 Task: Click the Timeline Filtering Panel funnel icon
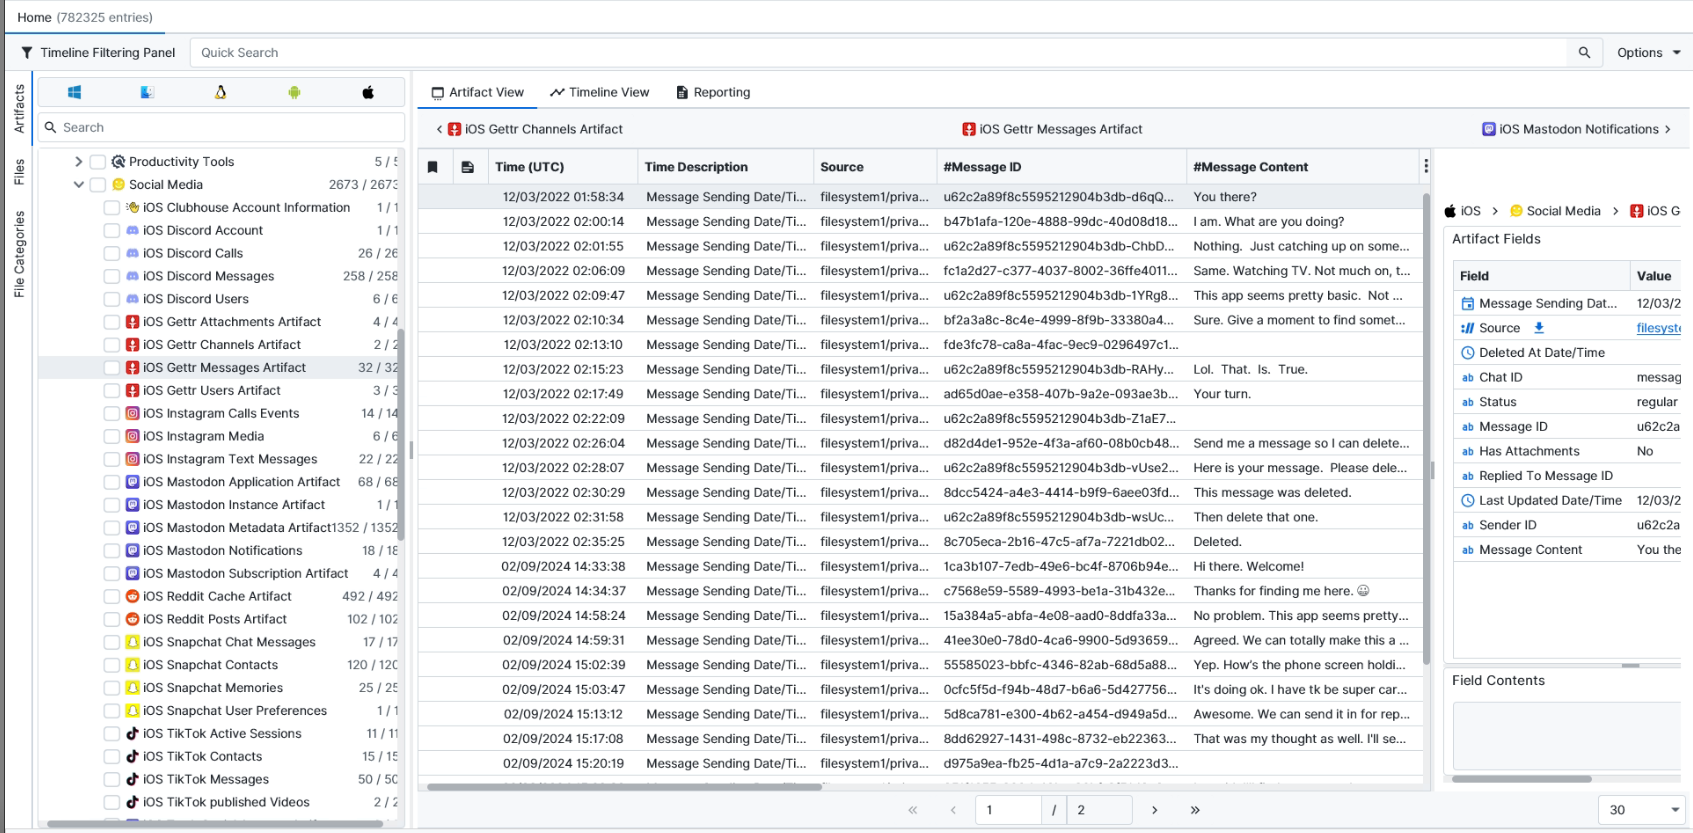(x=27, y=53)
